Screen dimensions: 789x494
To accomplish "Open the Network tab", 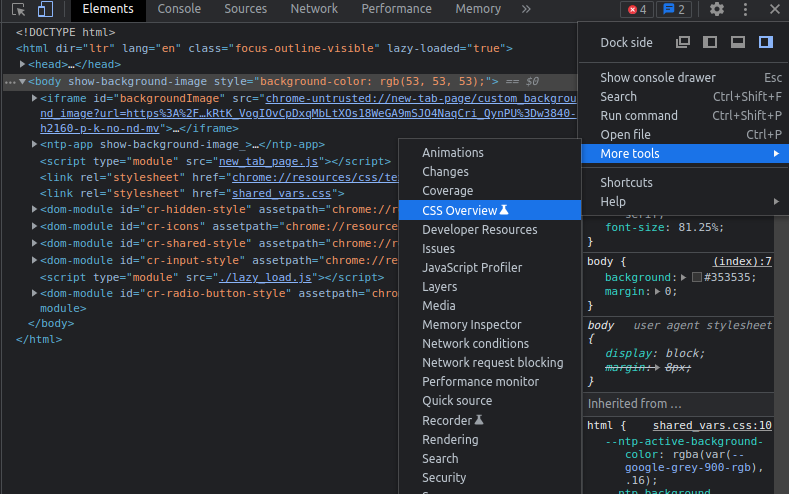I will tap(314, 9).
